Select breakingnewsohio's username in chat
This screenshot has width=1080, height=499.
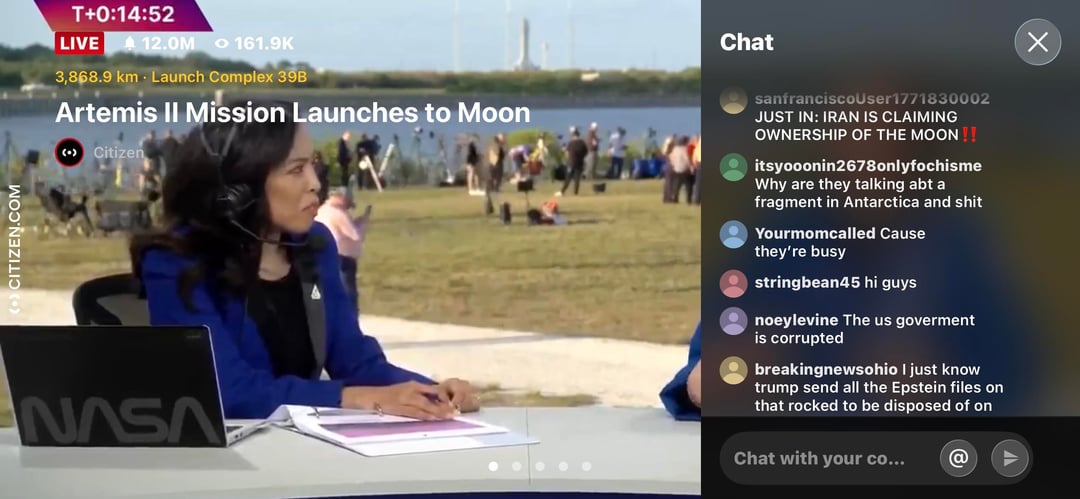pyautogui.click(x=825, y=369)
